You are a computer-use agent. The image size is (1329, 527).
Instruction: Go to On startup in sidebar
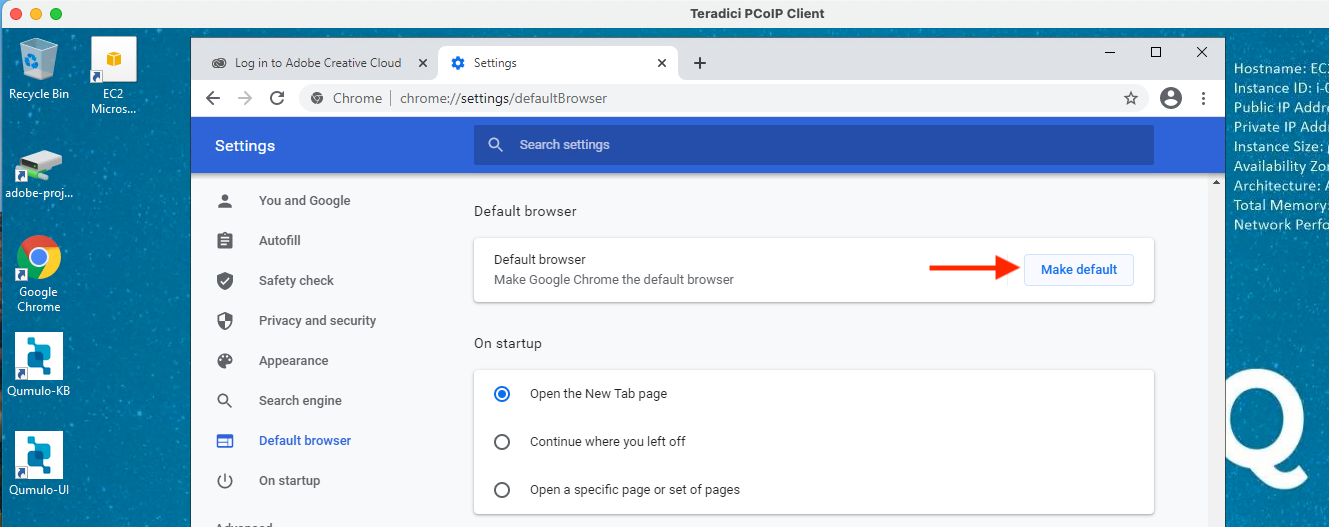[289, 481]
